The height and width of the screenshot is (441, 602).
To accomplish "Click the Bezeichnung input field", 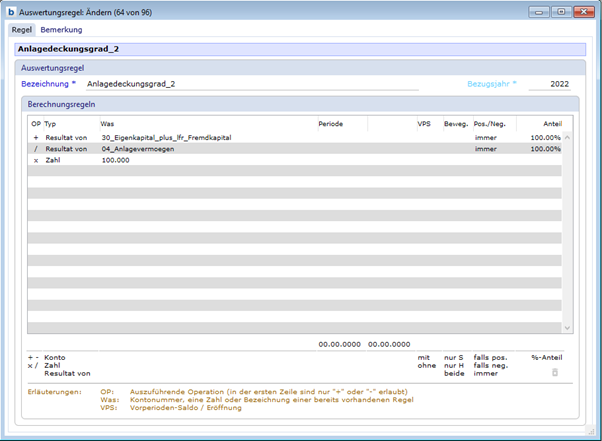I will tap(250, 84).
